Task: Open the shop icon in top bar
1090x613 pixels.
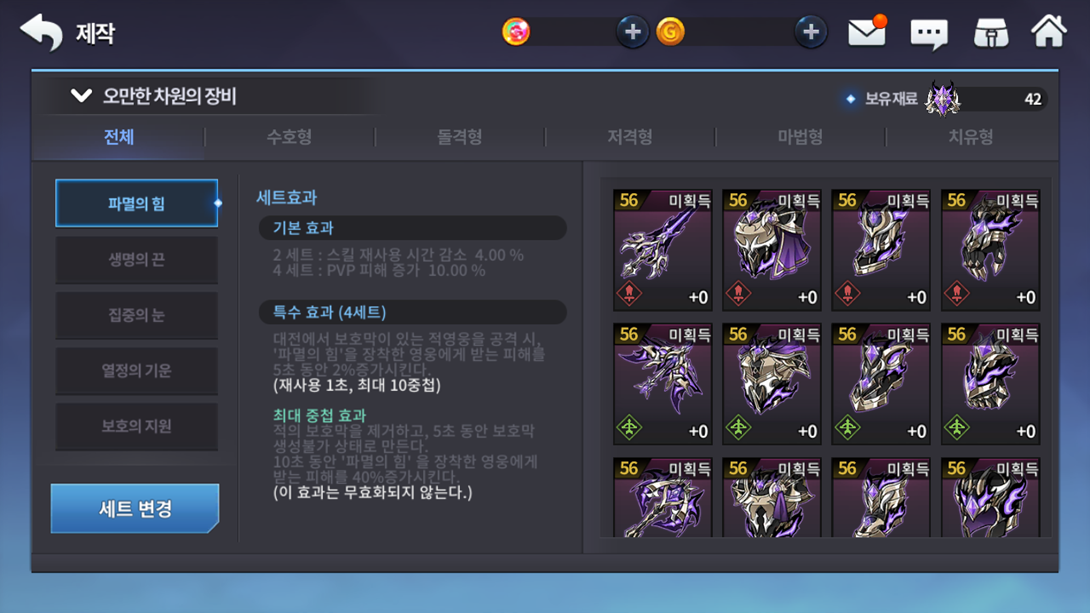Action: pyautogui.click(x=991, y=33)
